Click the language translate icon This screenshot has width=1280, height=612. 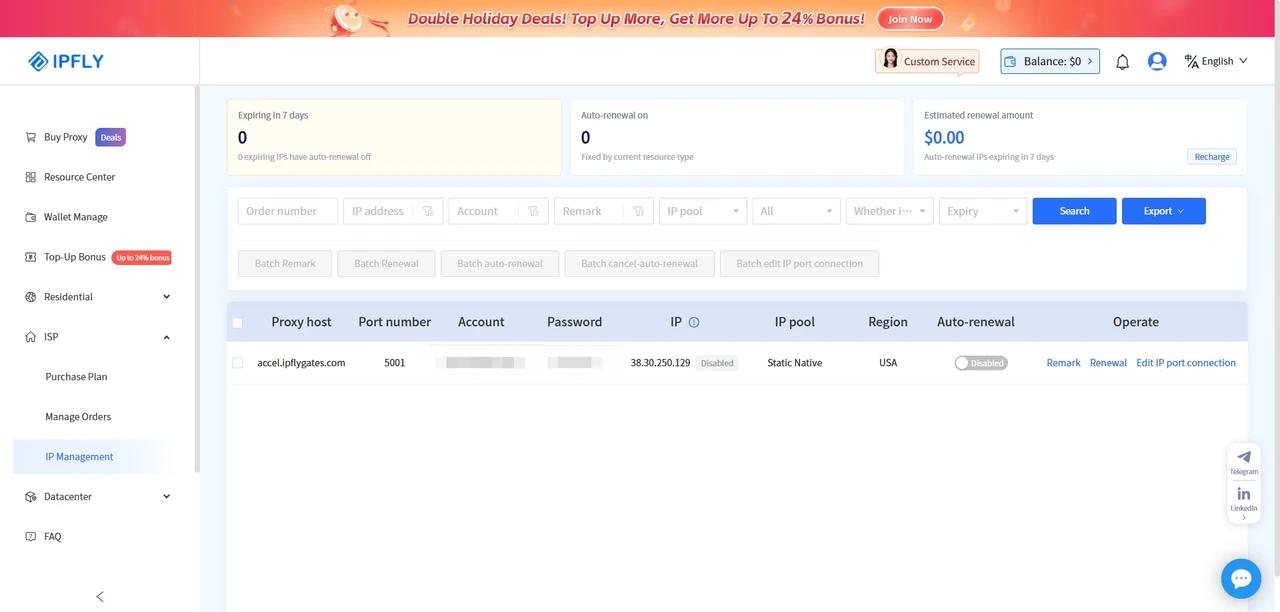click(1191, 61)
